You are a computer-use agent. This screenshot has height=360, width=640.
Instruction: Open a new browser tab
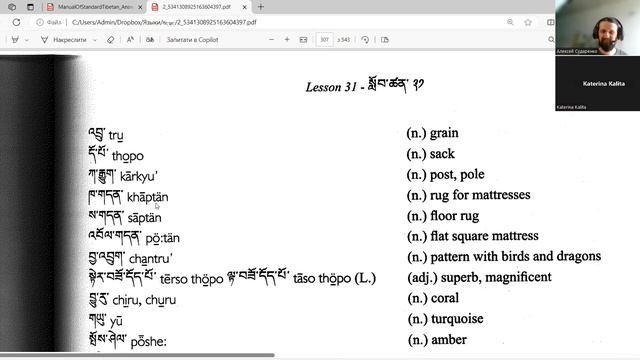coord(261,7)
